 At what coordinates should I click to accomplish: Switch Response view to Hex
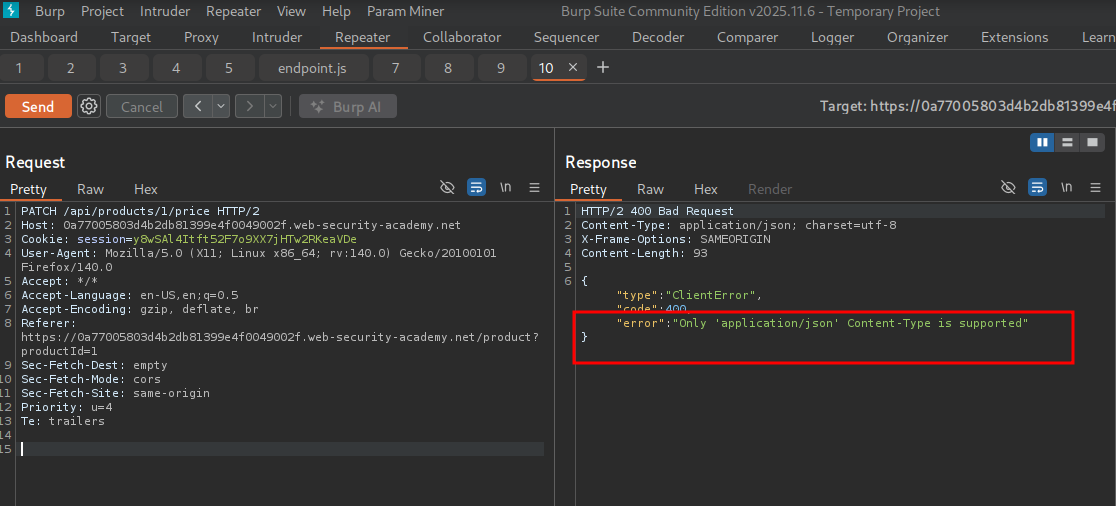(706, 189)
